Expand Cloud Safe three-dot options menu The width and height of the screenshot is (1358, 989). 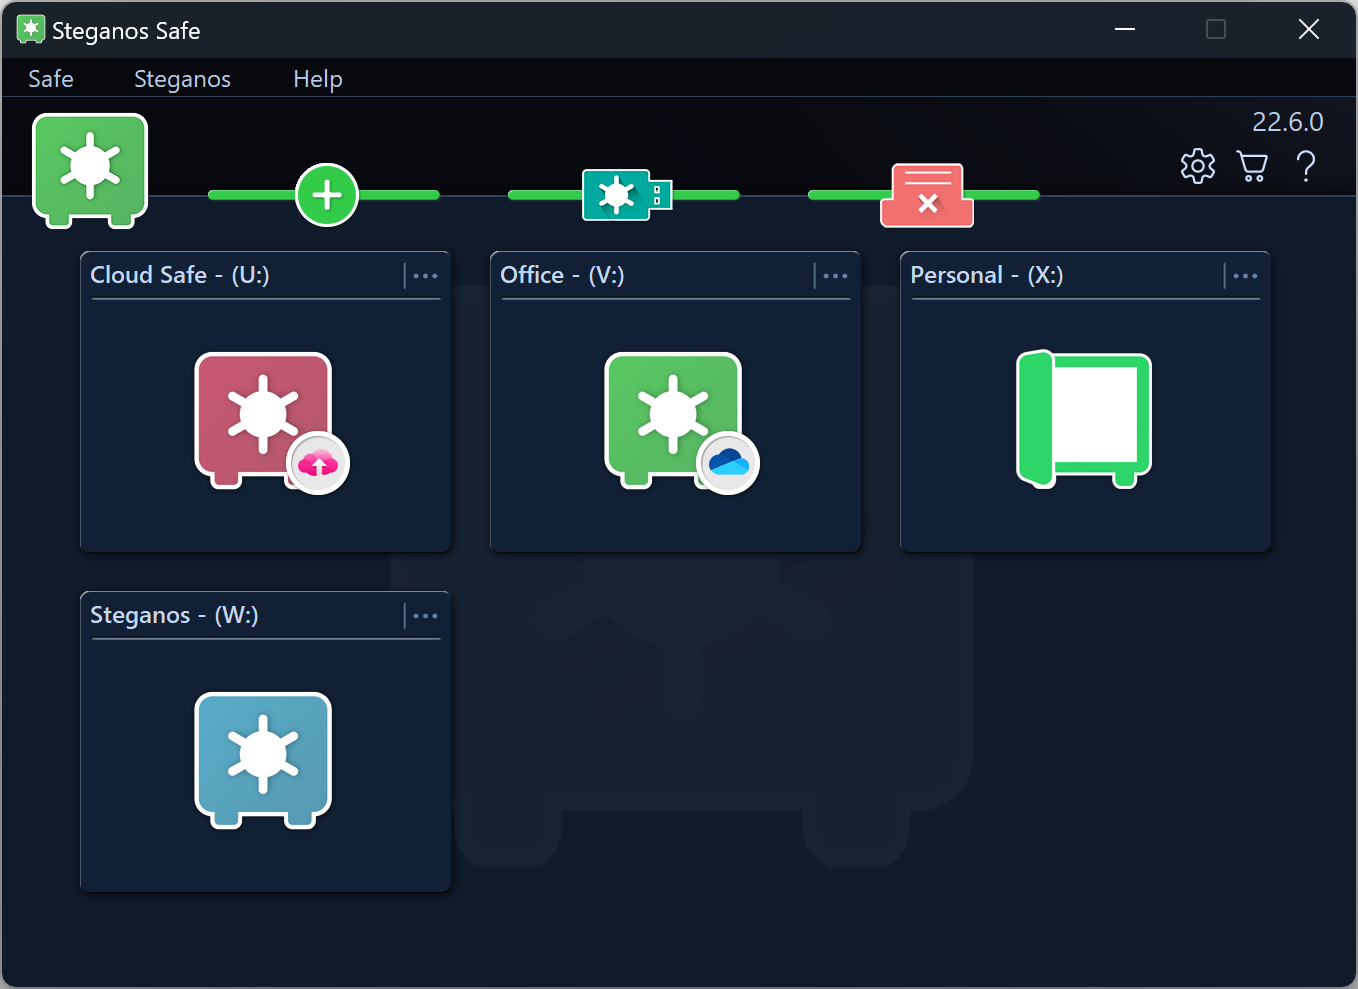click(x=425, y=276)
